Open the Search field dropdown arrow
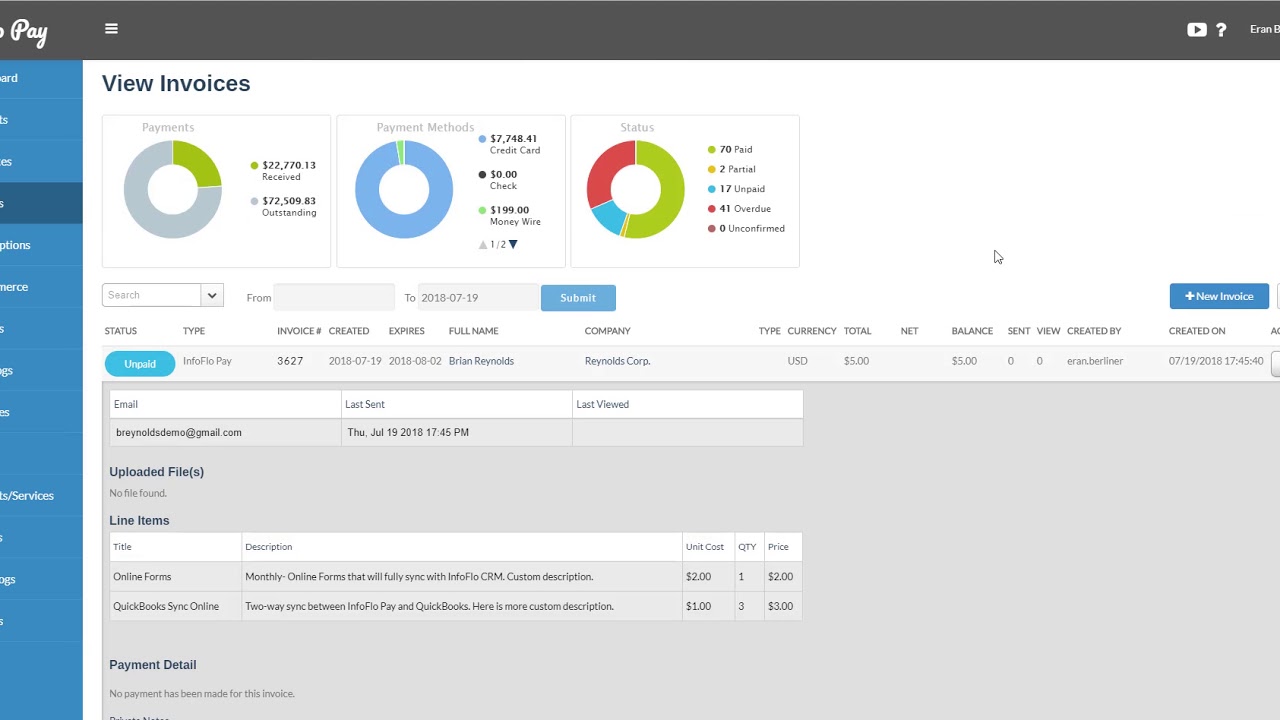 click(x=212, y=295)
